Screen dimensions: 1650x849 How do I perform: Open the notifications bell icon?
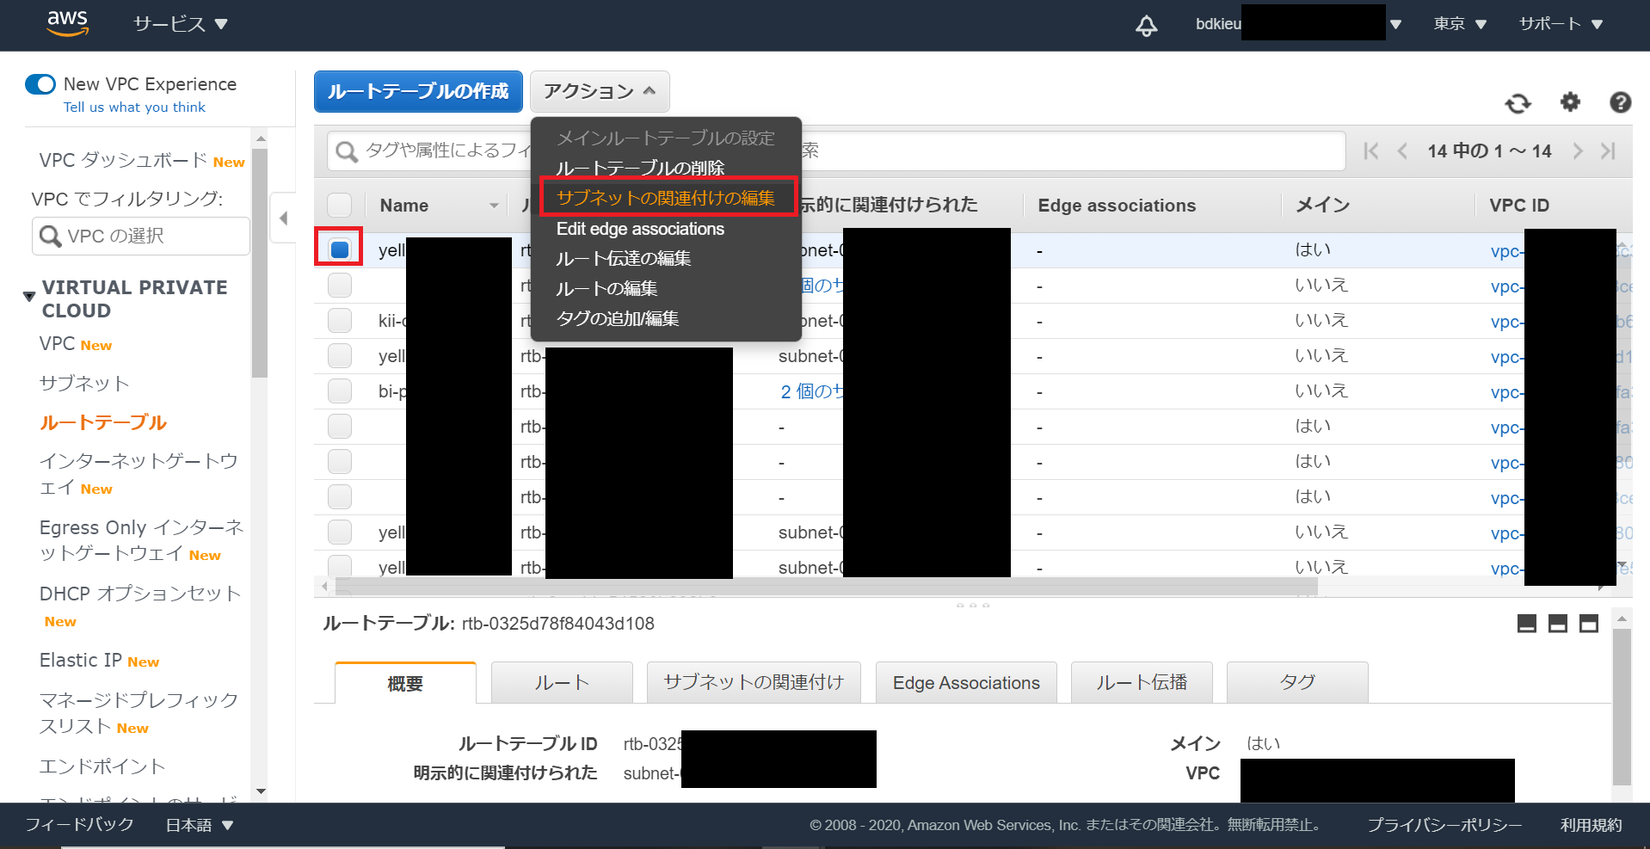click(x=1146, y=25)
